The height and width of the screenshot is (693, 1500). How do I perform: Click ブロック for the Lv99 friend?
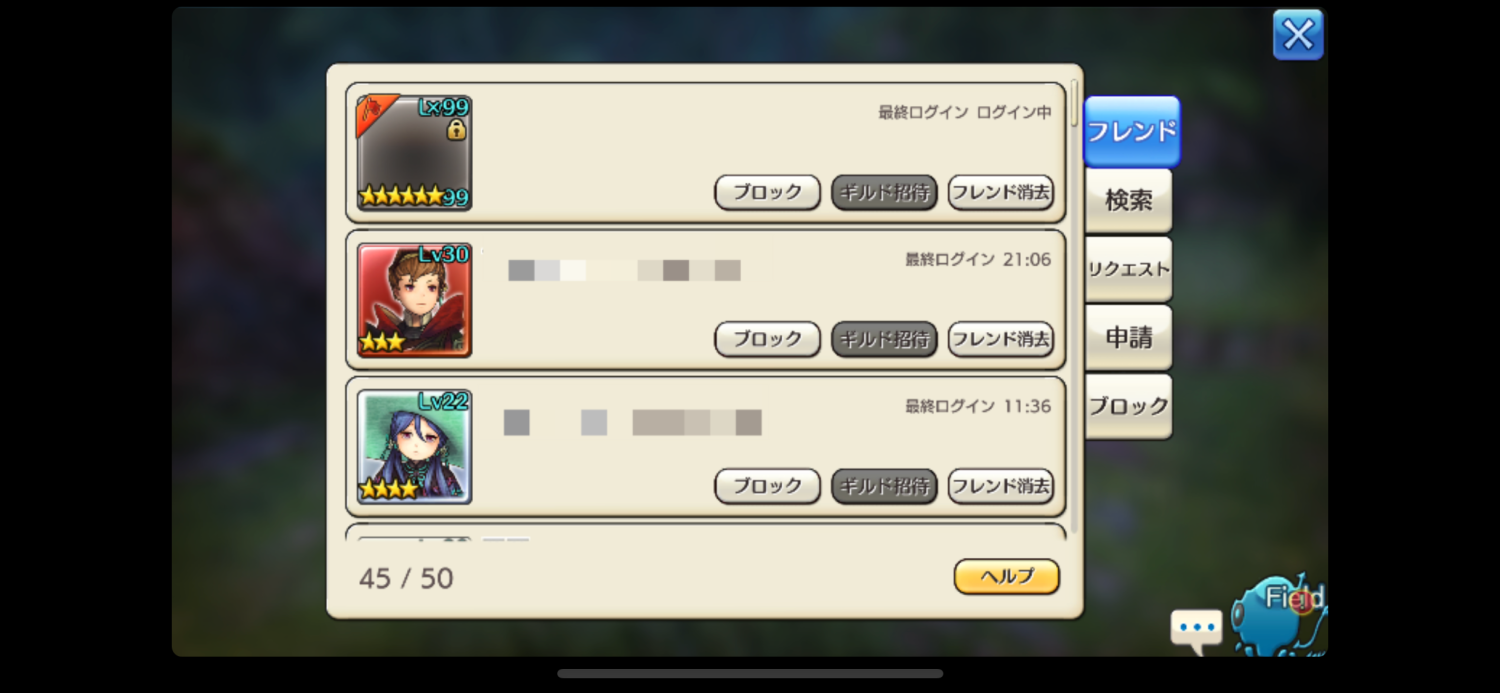767,192
